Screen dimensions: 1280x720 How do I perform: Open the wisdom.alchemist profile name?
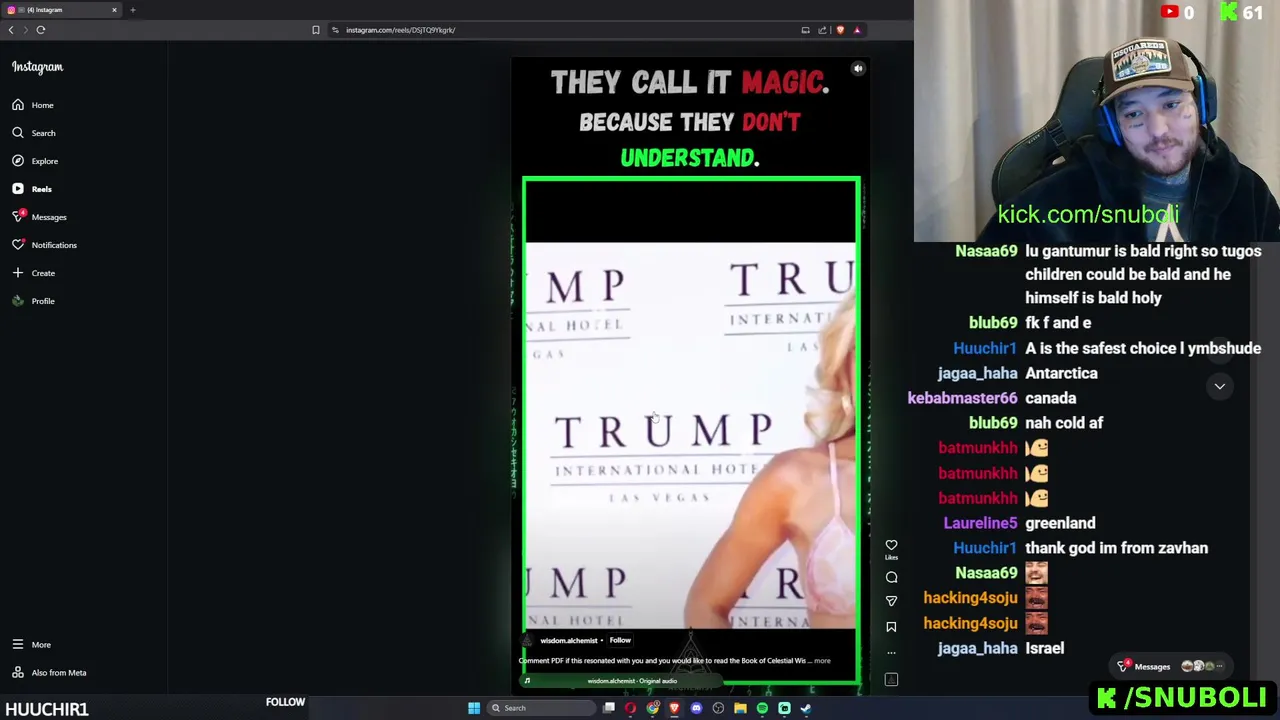pyautogui.click(x=568, y=640)
